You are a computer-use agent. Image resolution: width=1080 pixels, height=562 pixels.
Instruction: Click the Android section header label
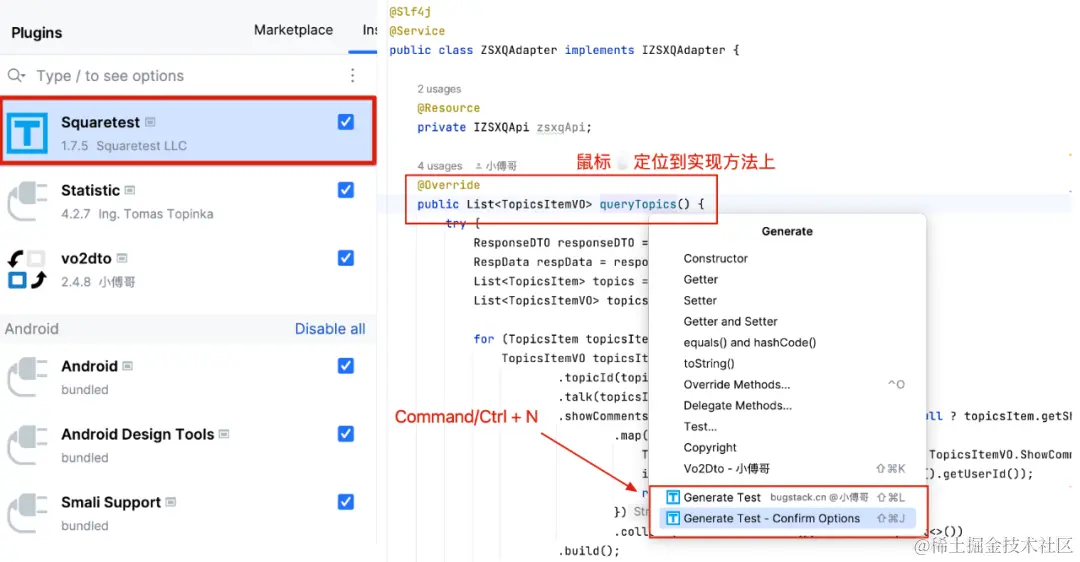pyautogui.click(x=32, y=329)
